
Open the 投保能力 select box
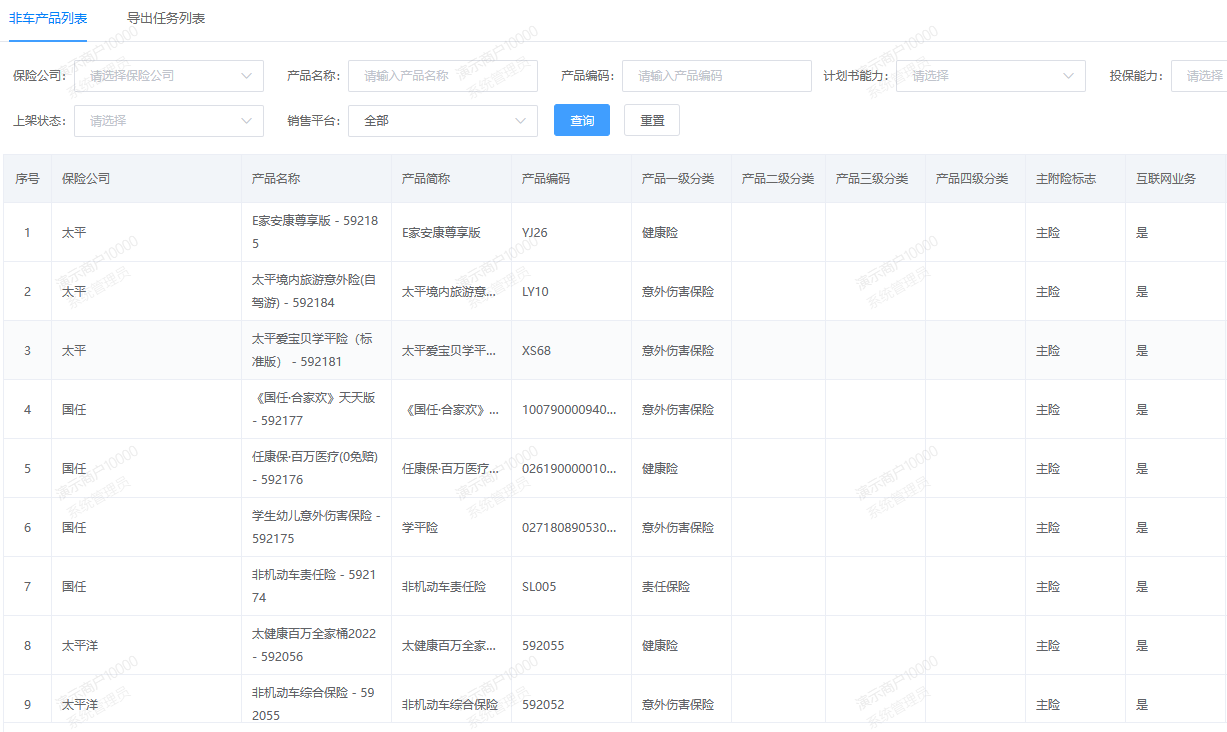[x=1200, y=76]
